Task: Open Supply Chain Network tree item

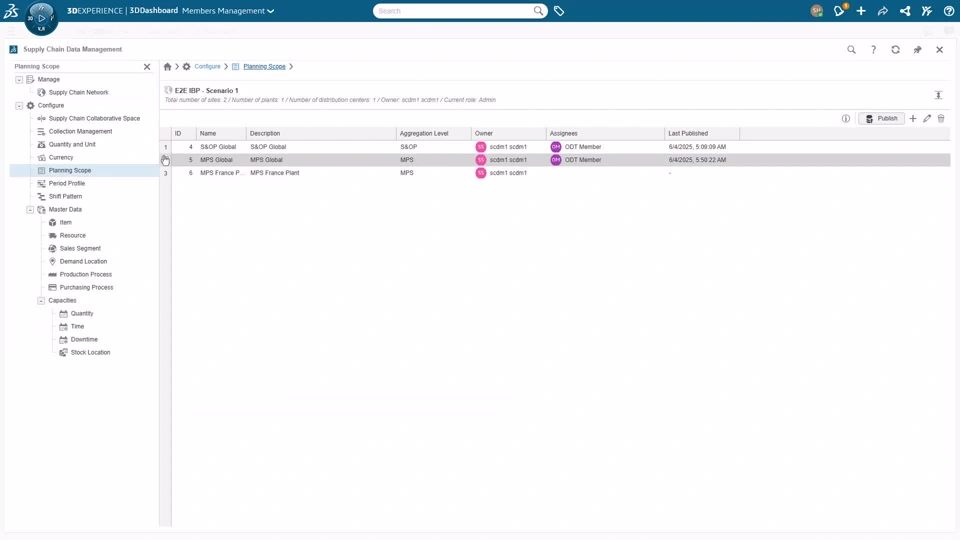Action: coord(78,92)
